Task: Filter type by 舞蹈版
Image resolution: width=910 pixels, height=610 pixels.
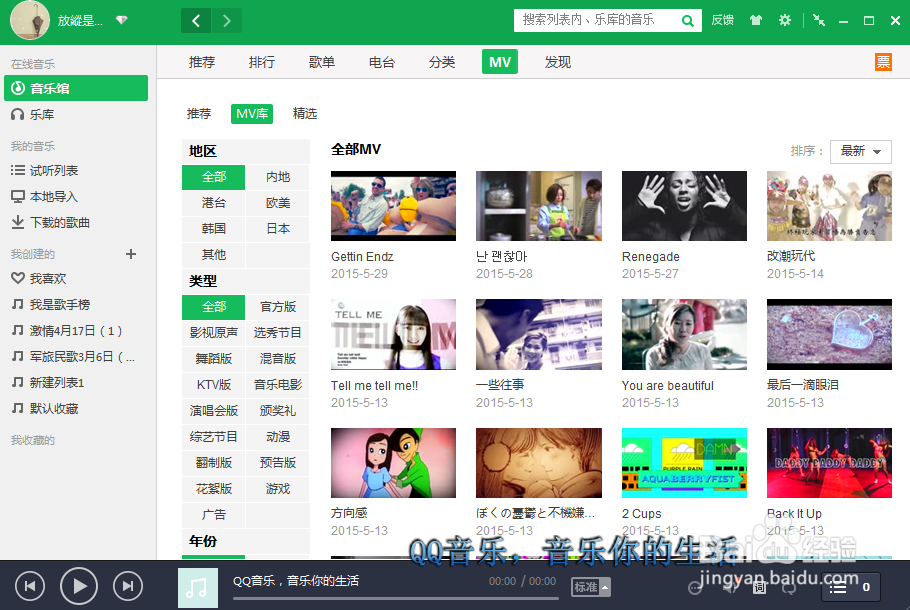Action: [x=214, y=359]
